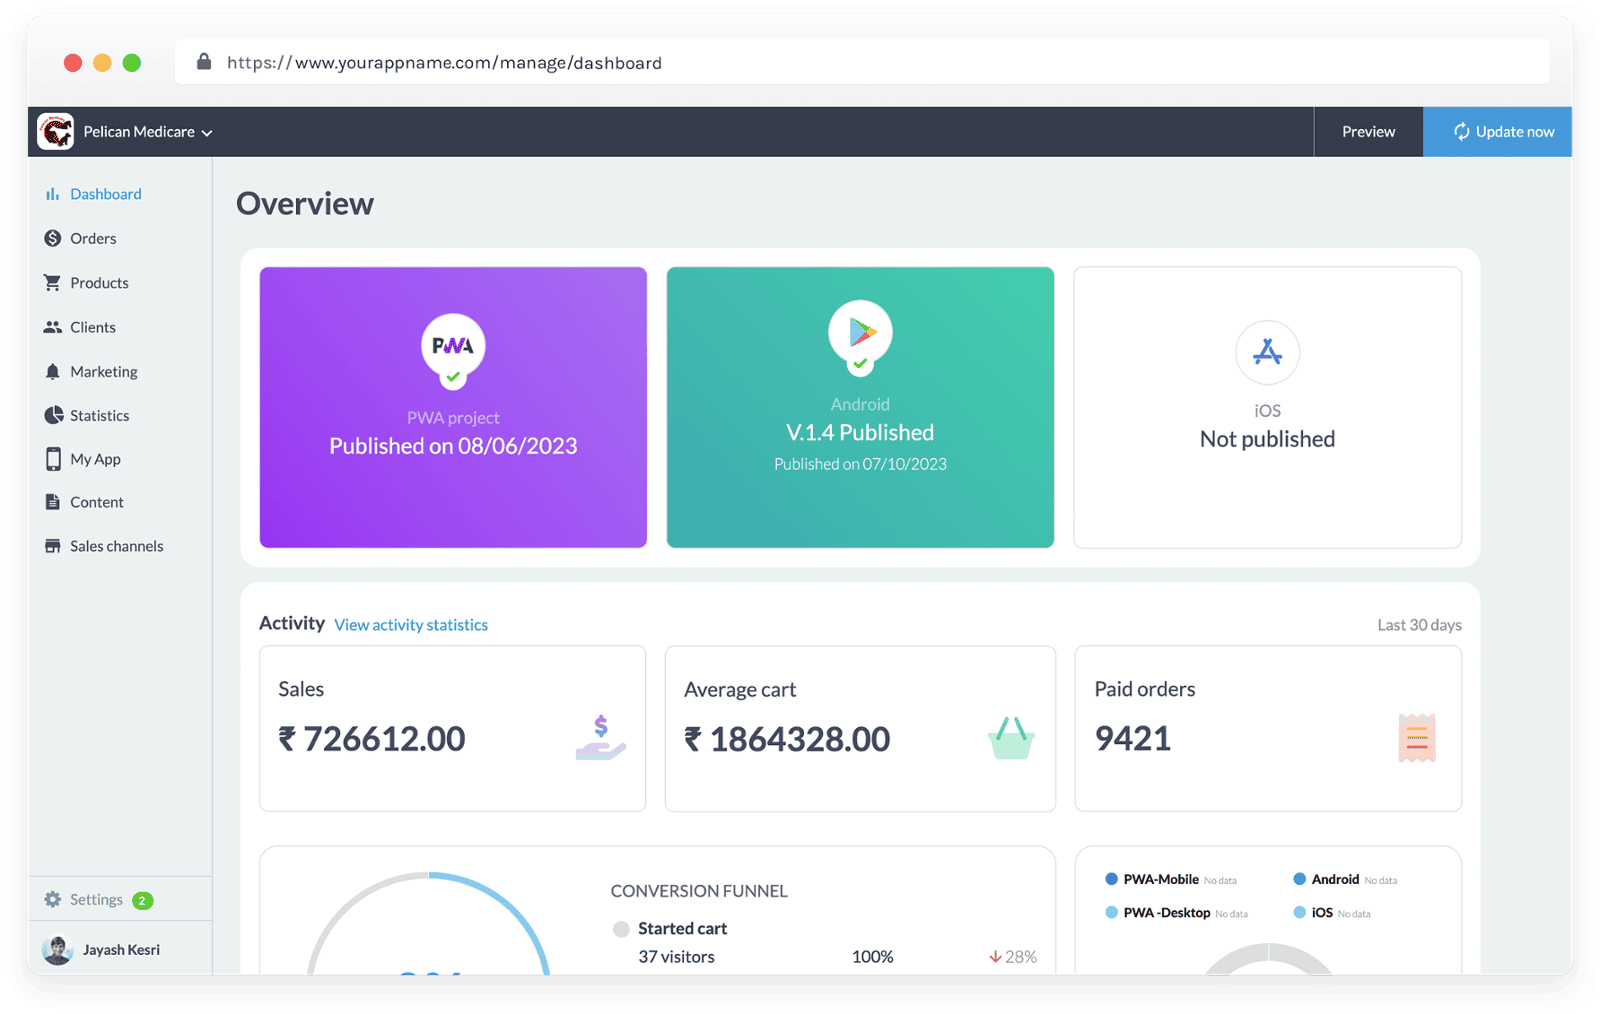Click the Settings gear icon
Image resolution: width=1600 pixels, height=1014 pixels.
(x=53, y=900)
